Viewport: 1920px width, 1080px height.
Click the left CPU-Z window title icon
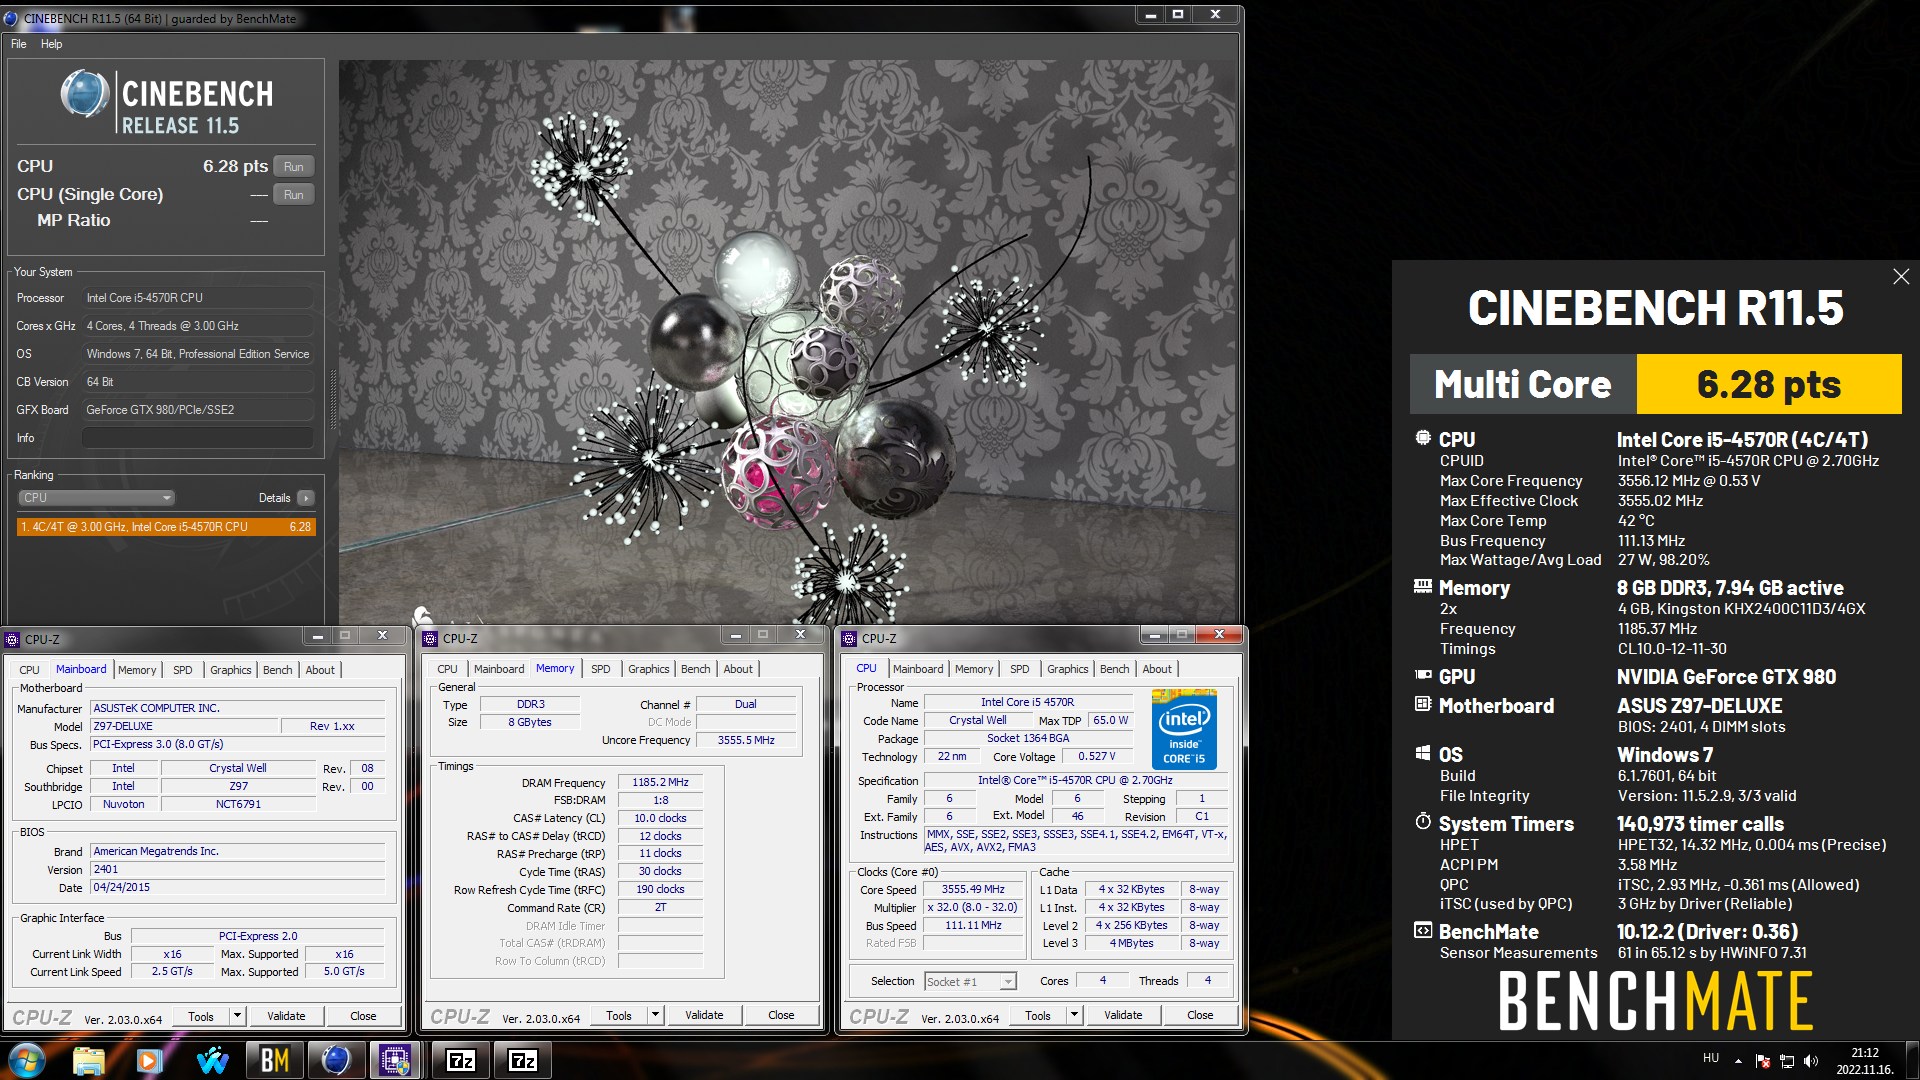click(13, 639)
